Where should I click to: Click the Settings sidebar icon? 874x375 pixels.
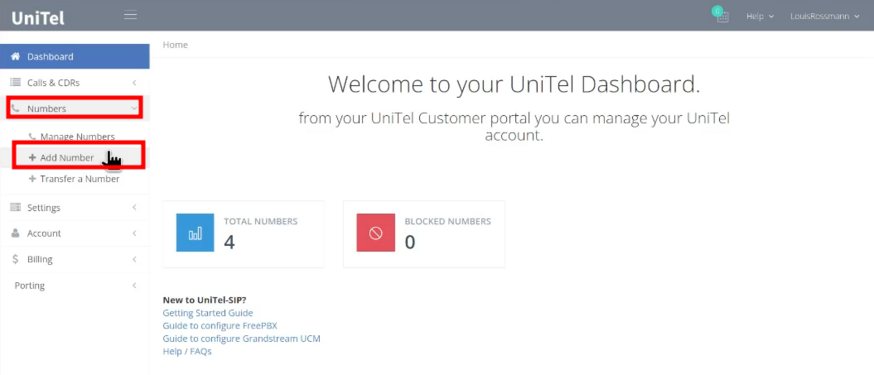(x=16, y=207)
